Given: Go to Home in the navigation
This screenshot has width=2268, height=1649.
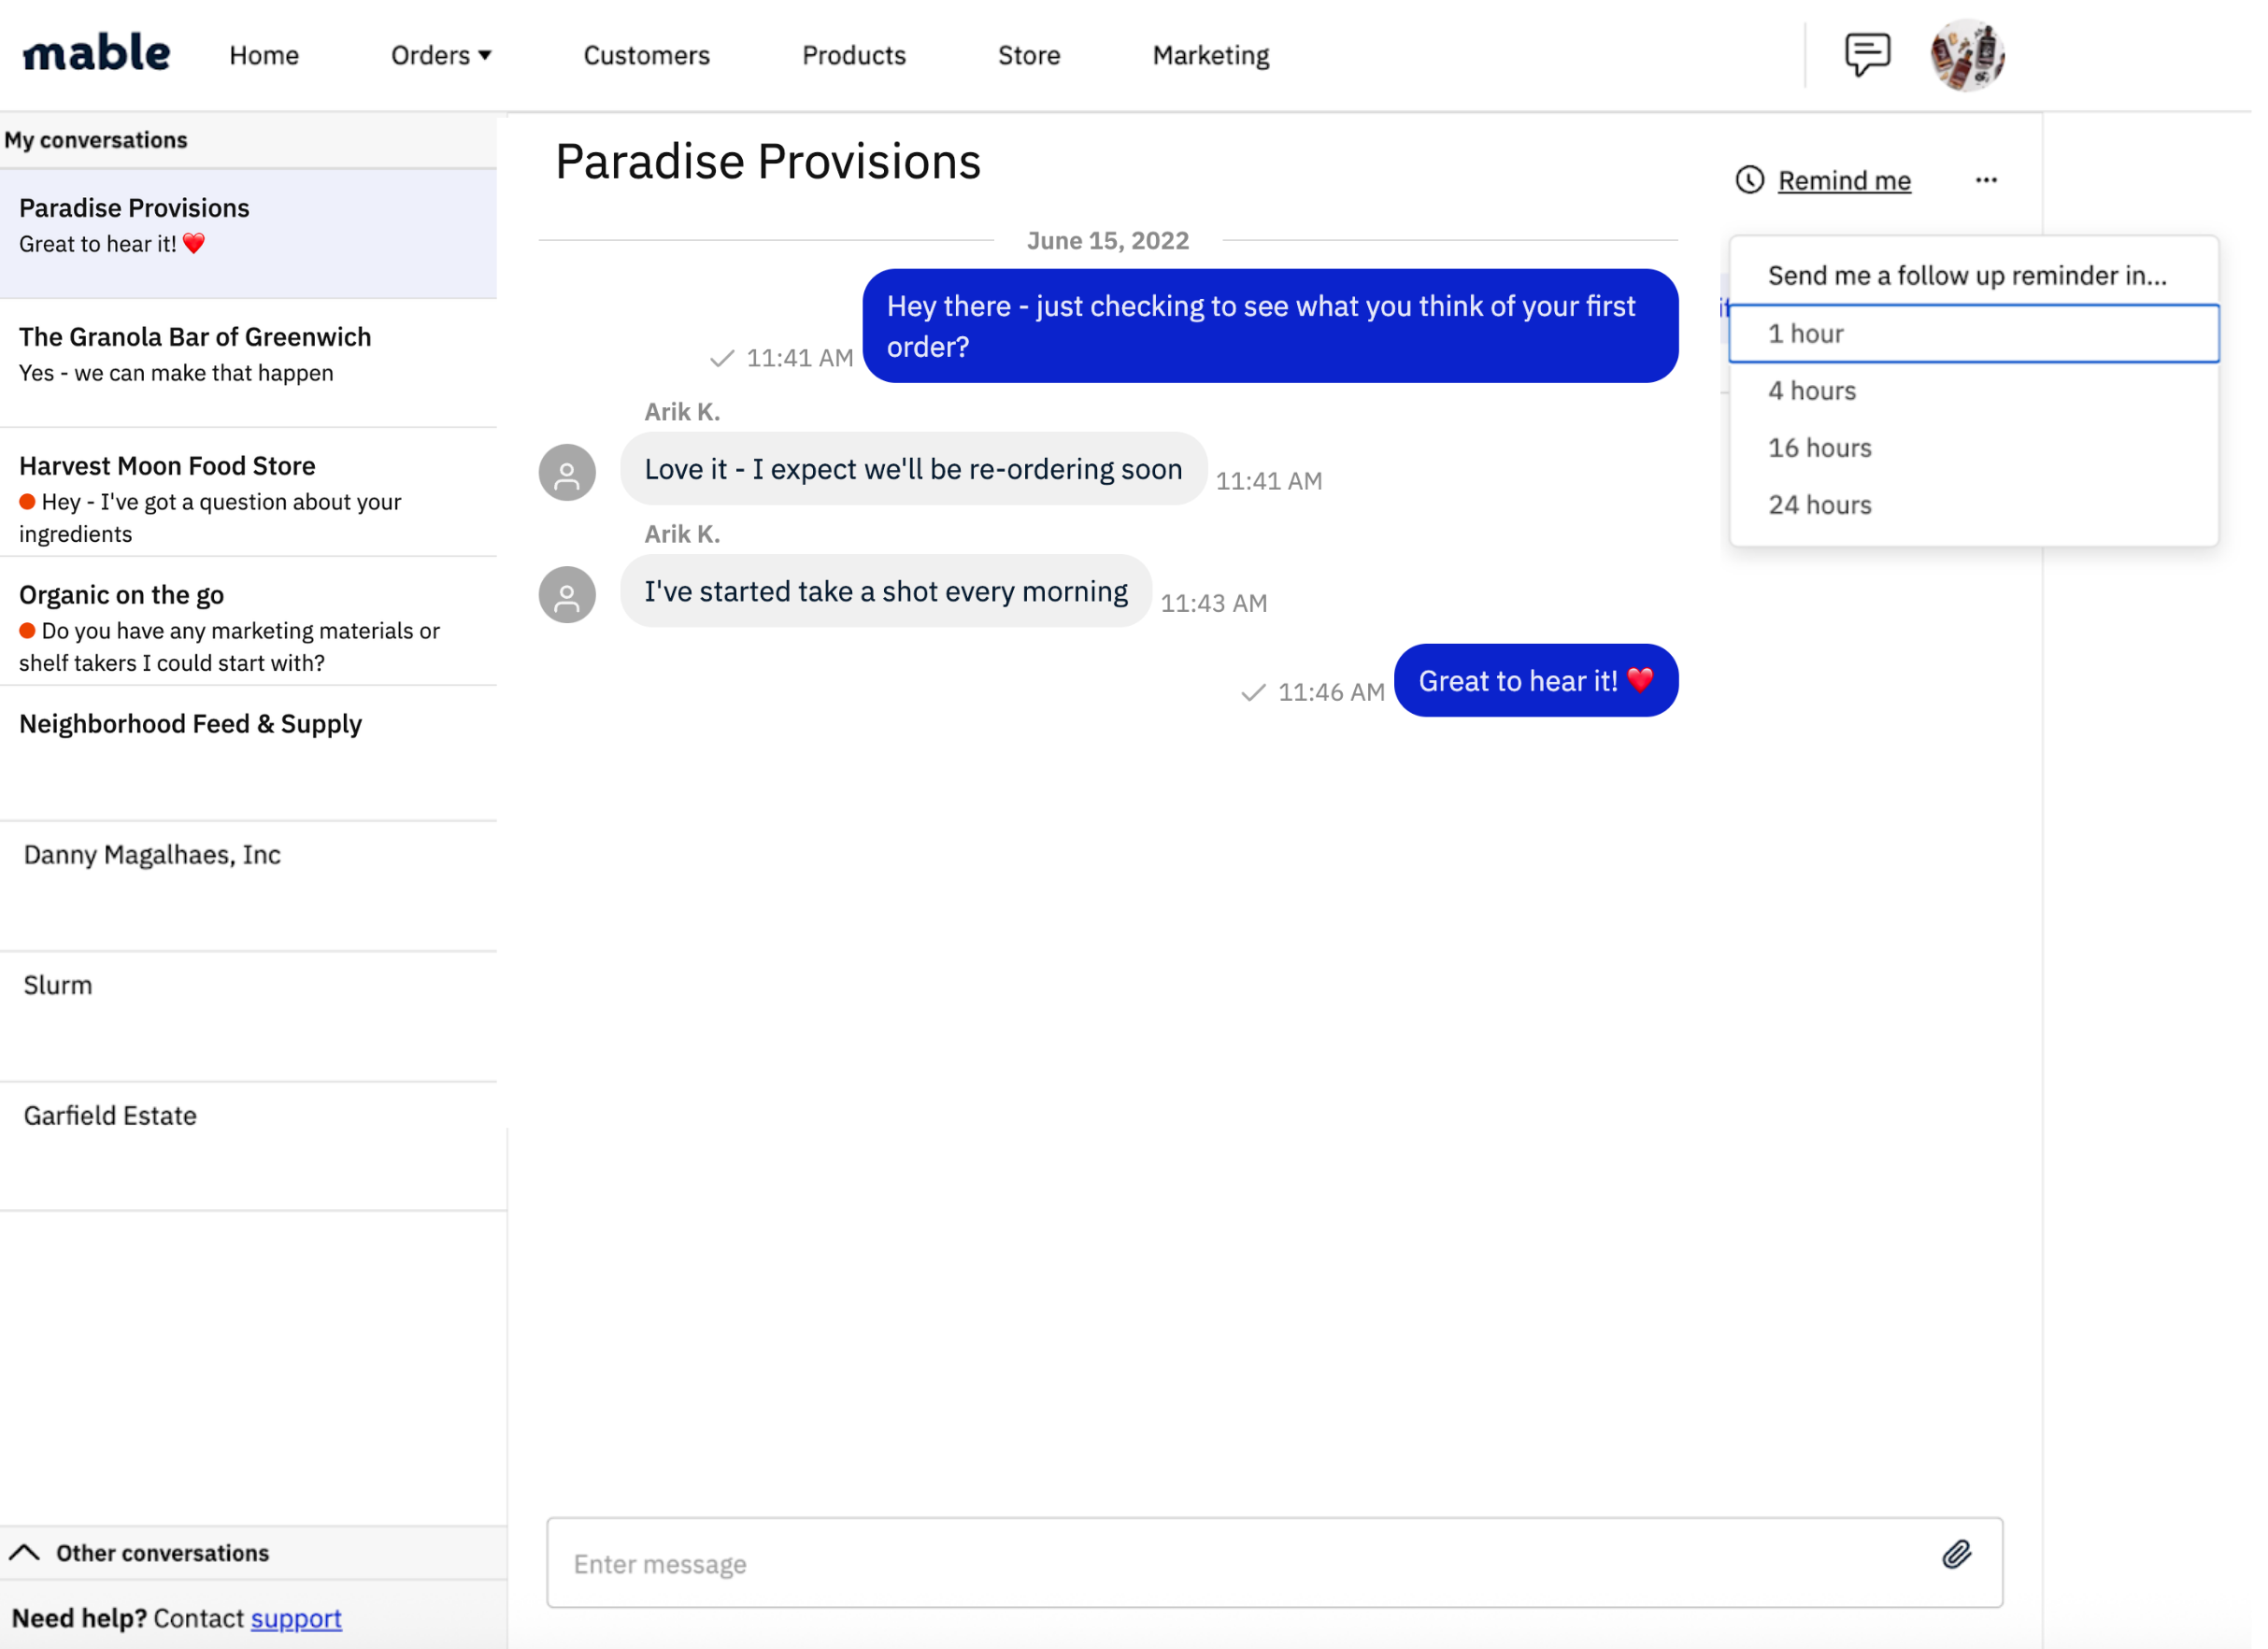Looking at the screenshot, I should tap(264, 55).
